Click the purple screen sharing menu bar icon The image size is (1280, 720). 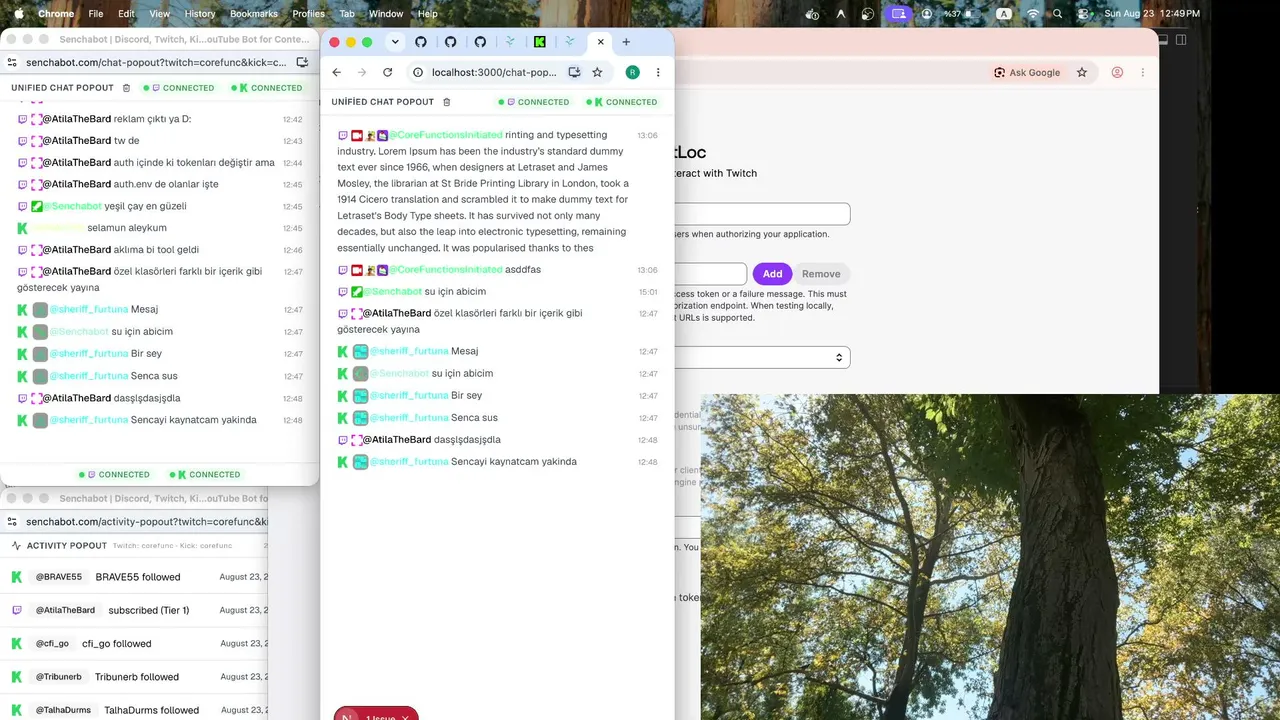coord(898,14)
